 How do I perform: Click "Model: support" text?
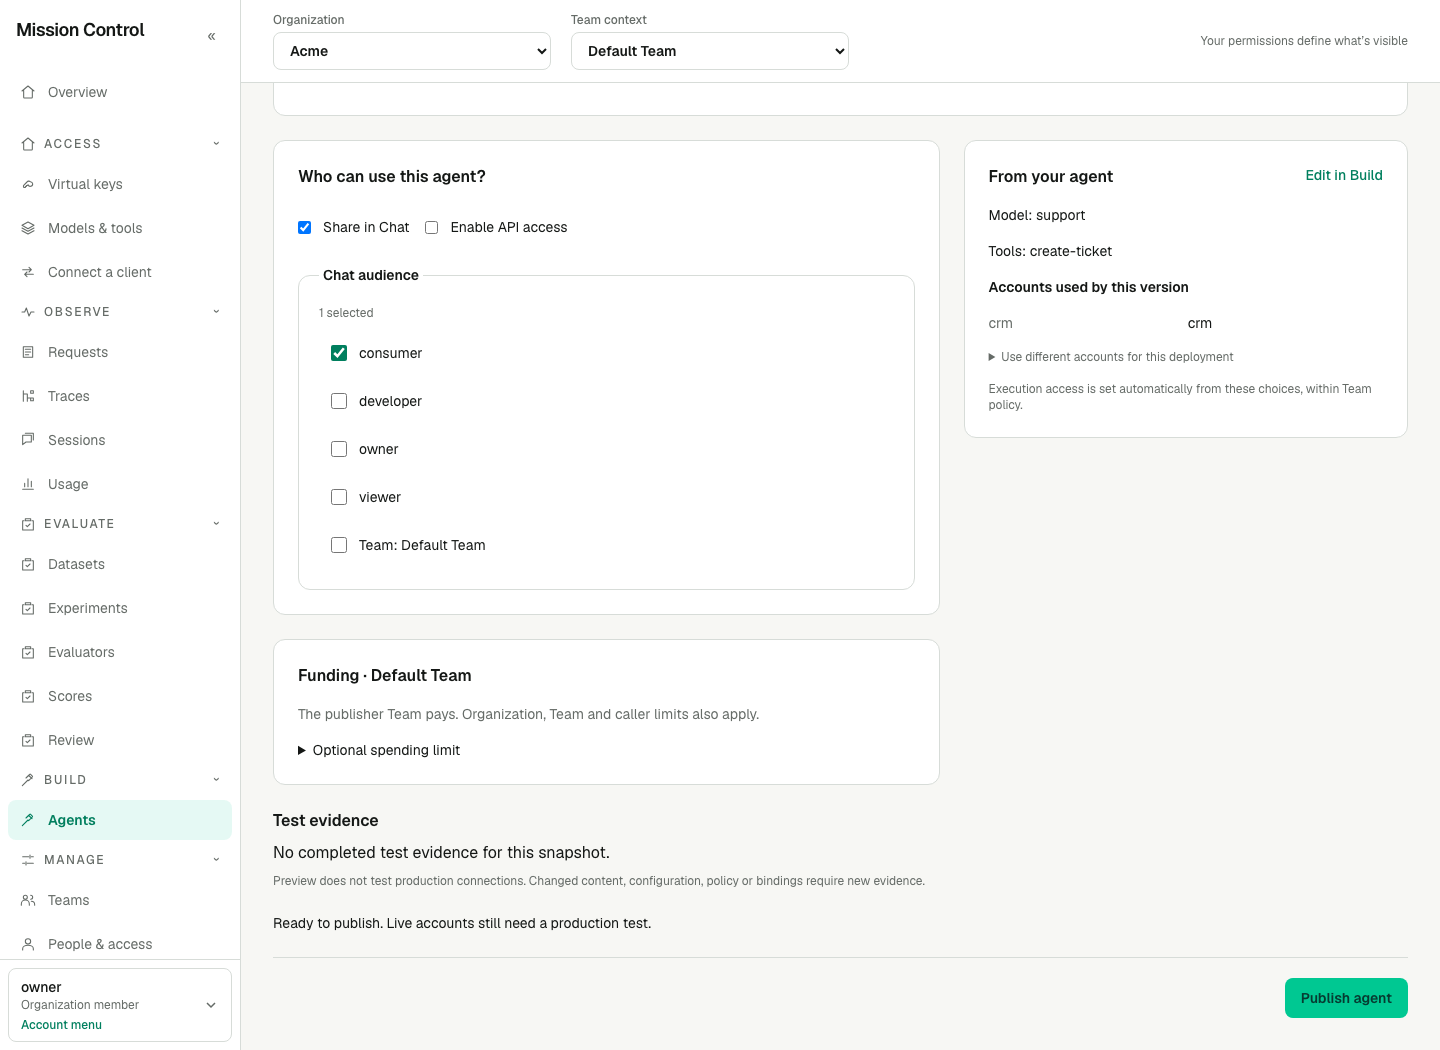[x=1037, y=215]
